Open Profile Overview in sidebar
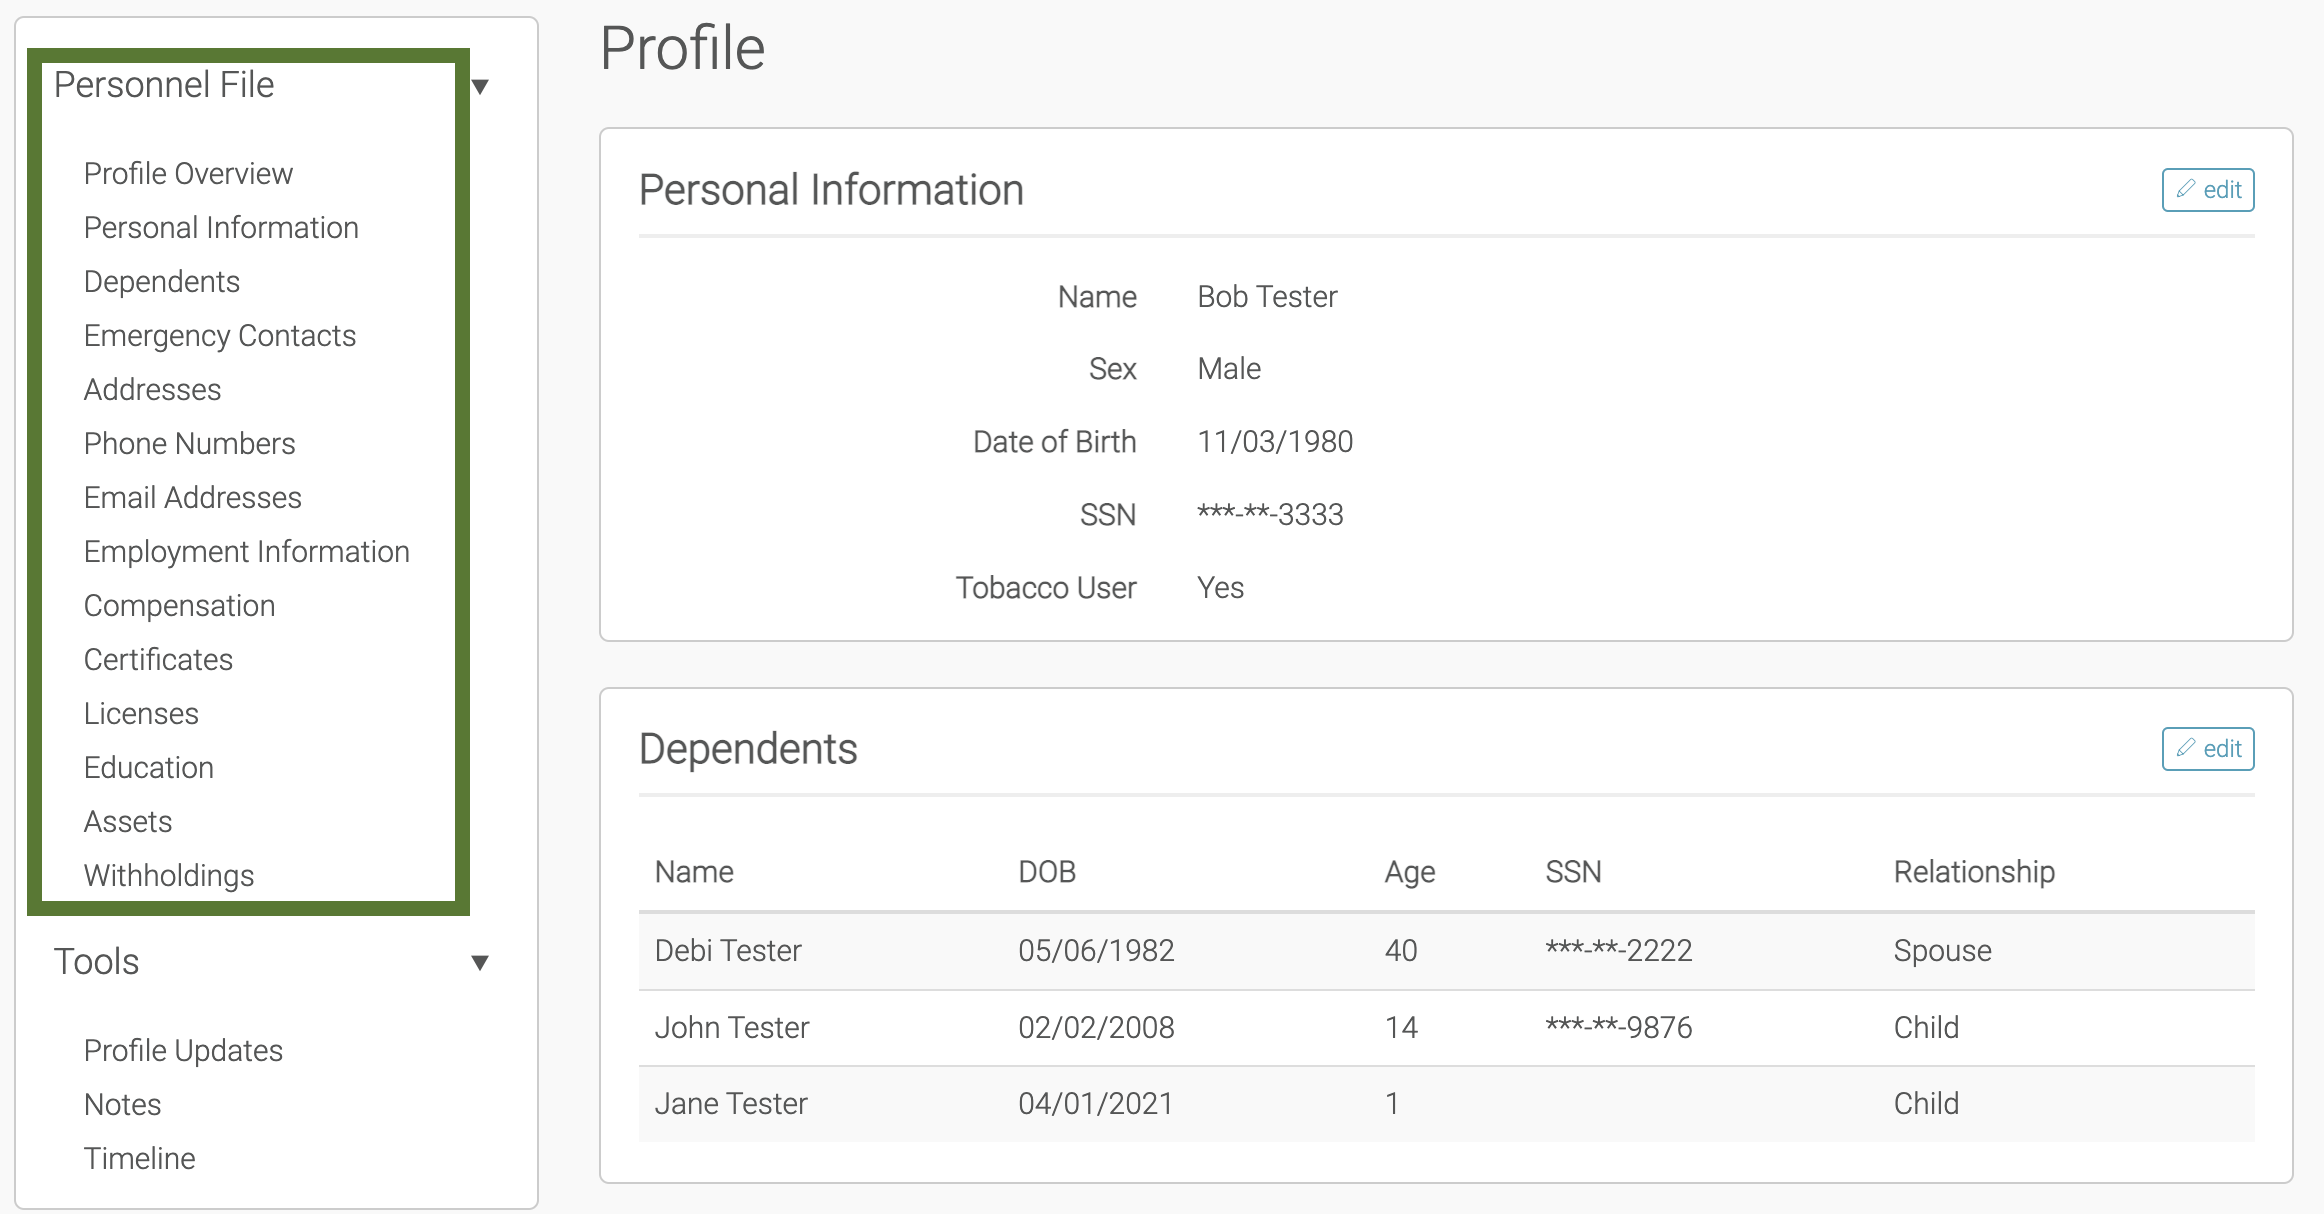 [x=188, y=174]
